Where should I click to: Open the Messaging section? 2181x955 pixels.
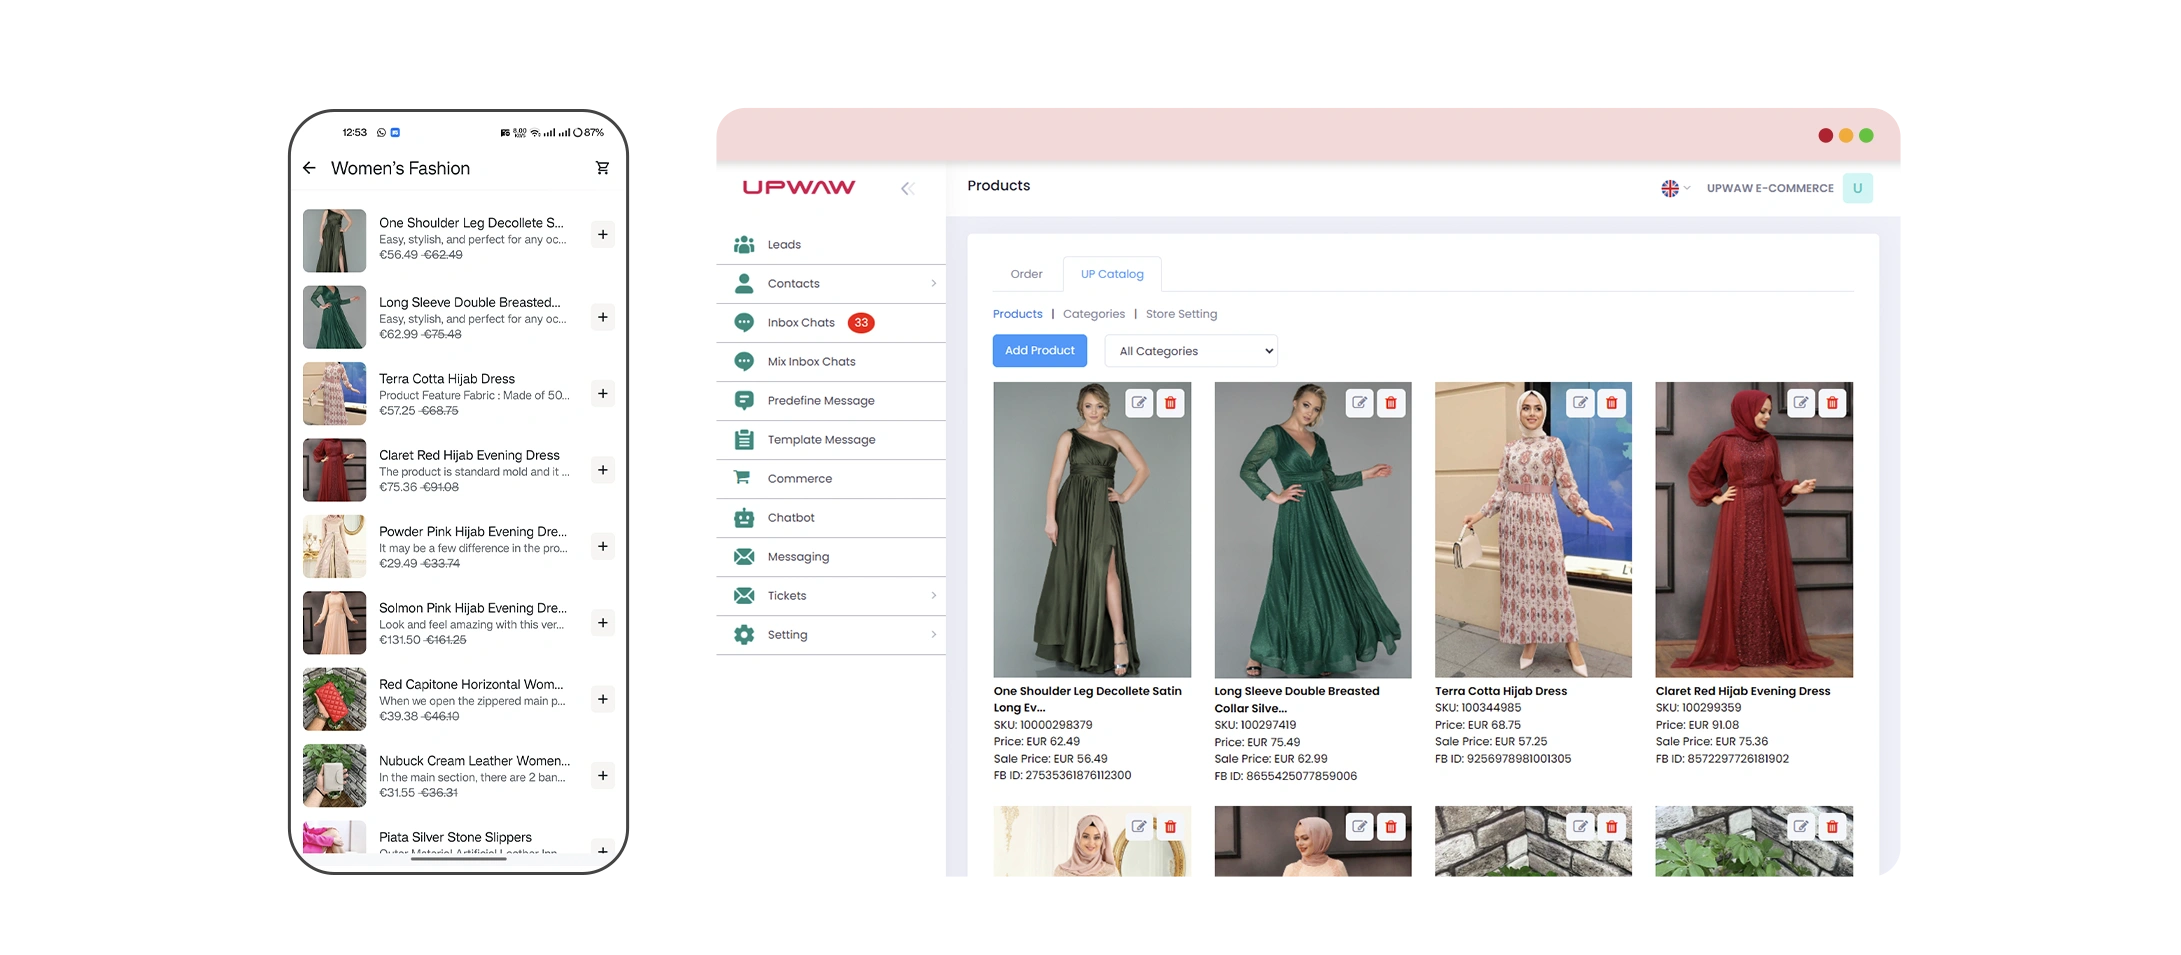[797, 556]
